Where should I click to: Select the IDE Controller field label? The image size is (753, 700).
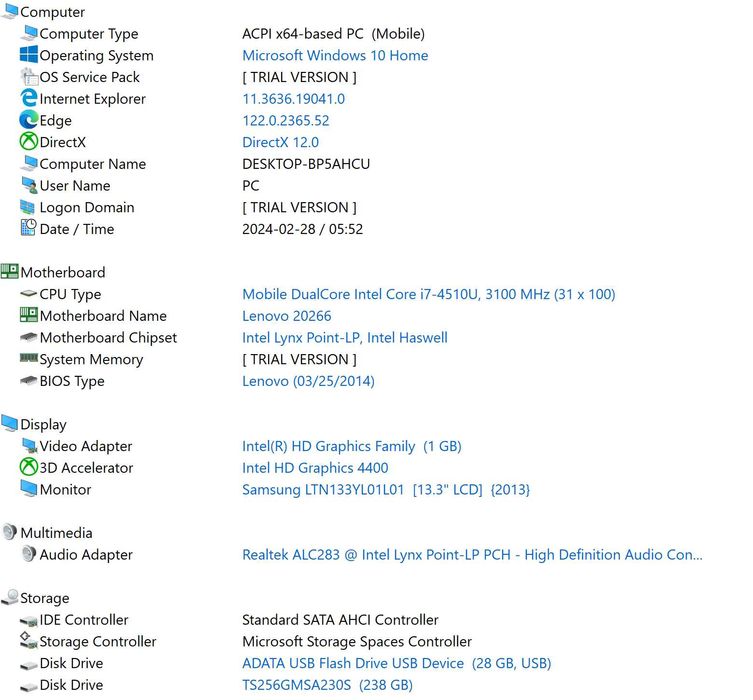pyautogui.click(x=84, y=619)
